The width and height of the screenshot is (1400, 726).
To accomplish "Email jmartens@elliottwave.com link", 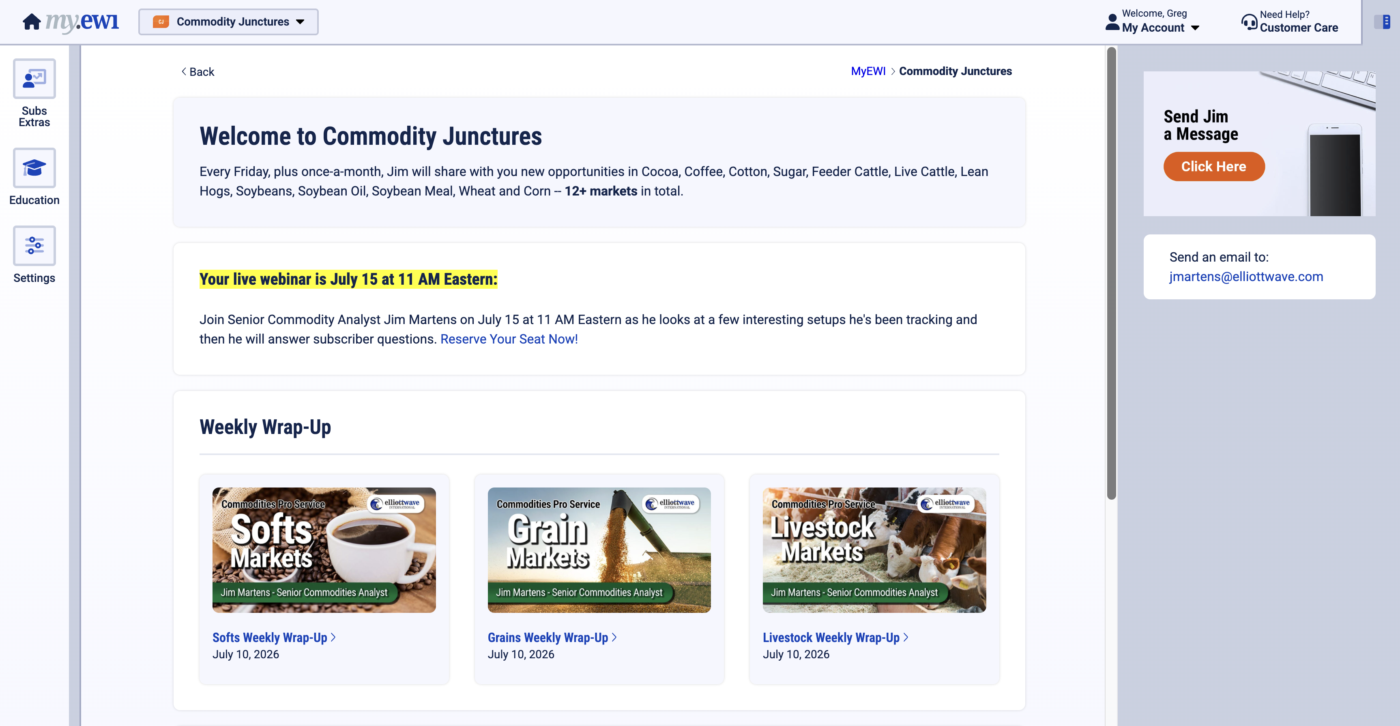I will [1246, 277].
